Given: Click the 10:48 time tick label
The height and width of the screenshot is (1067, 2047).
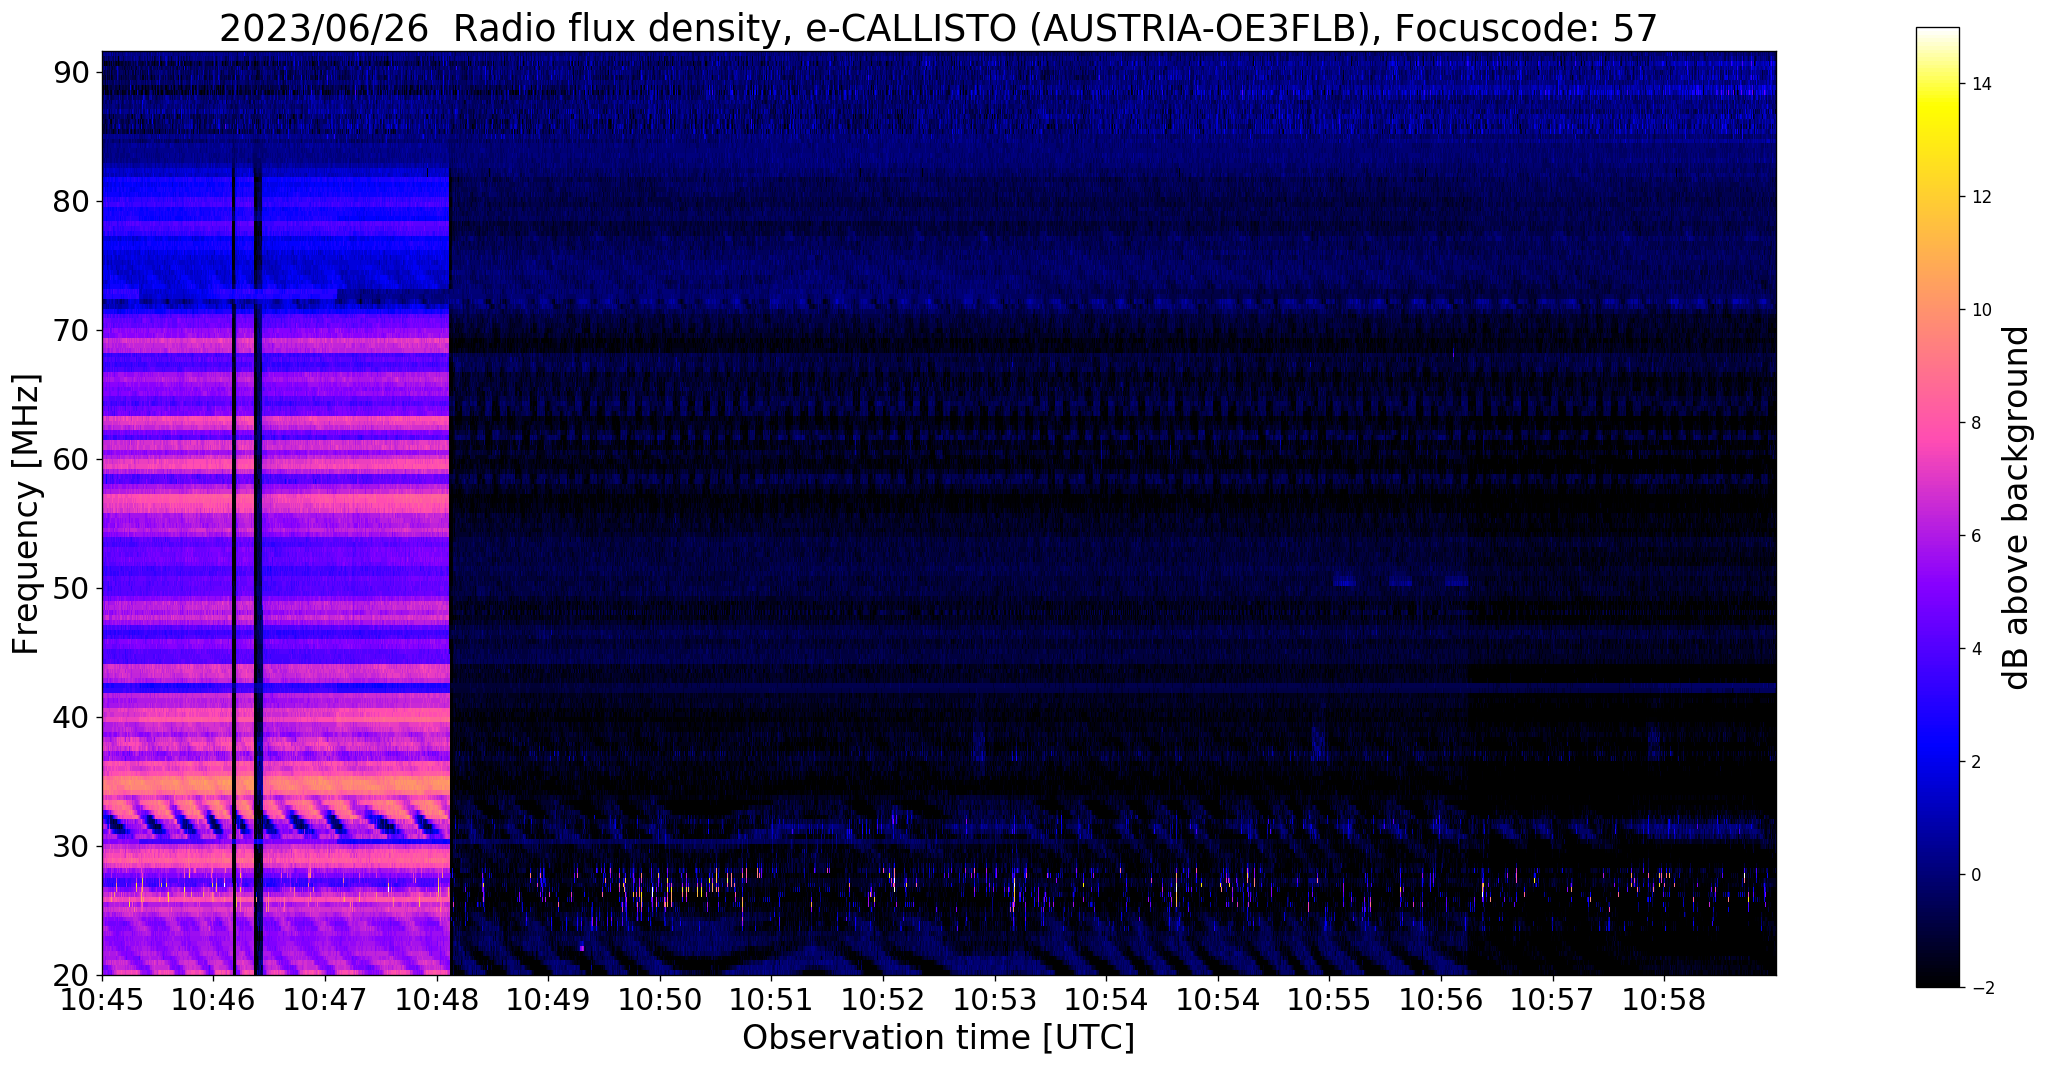Looking at the screenshot, I should 437,1001.
